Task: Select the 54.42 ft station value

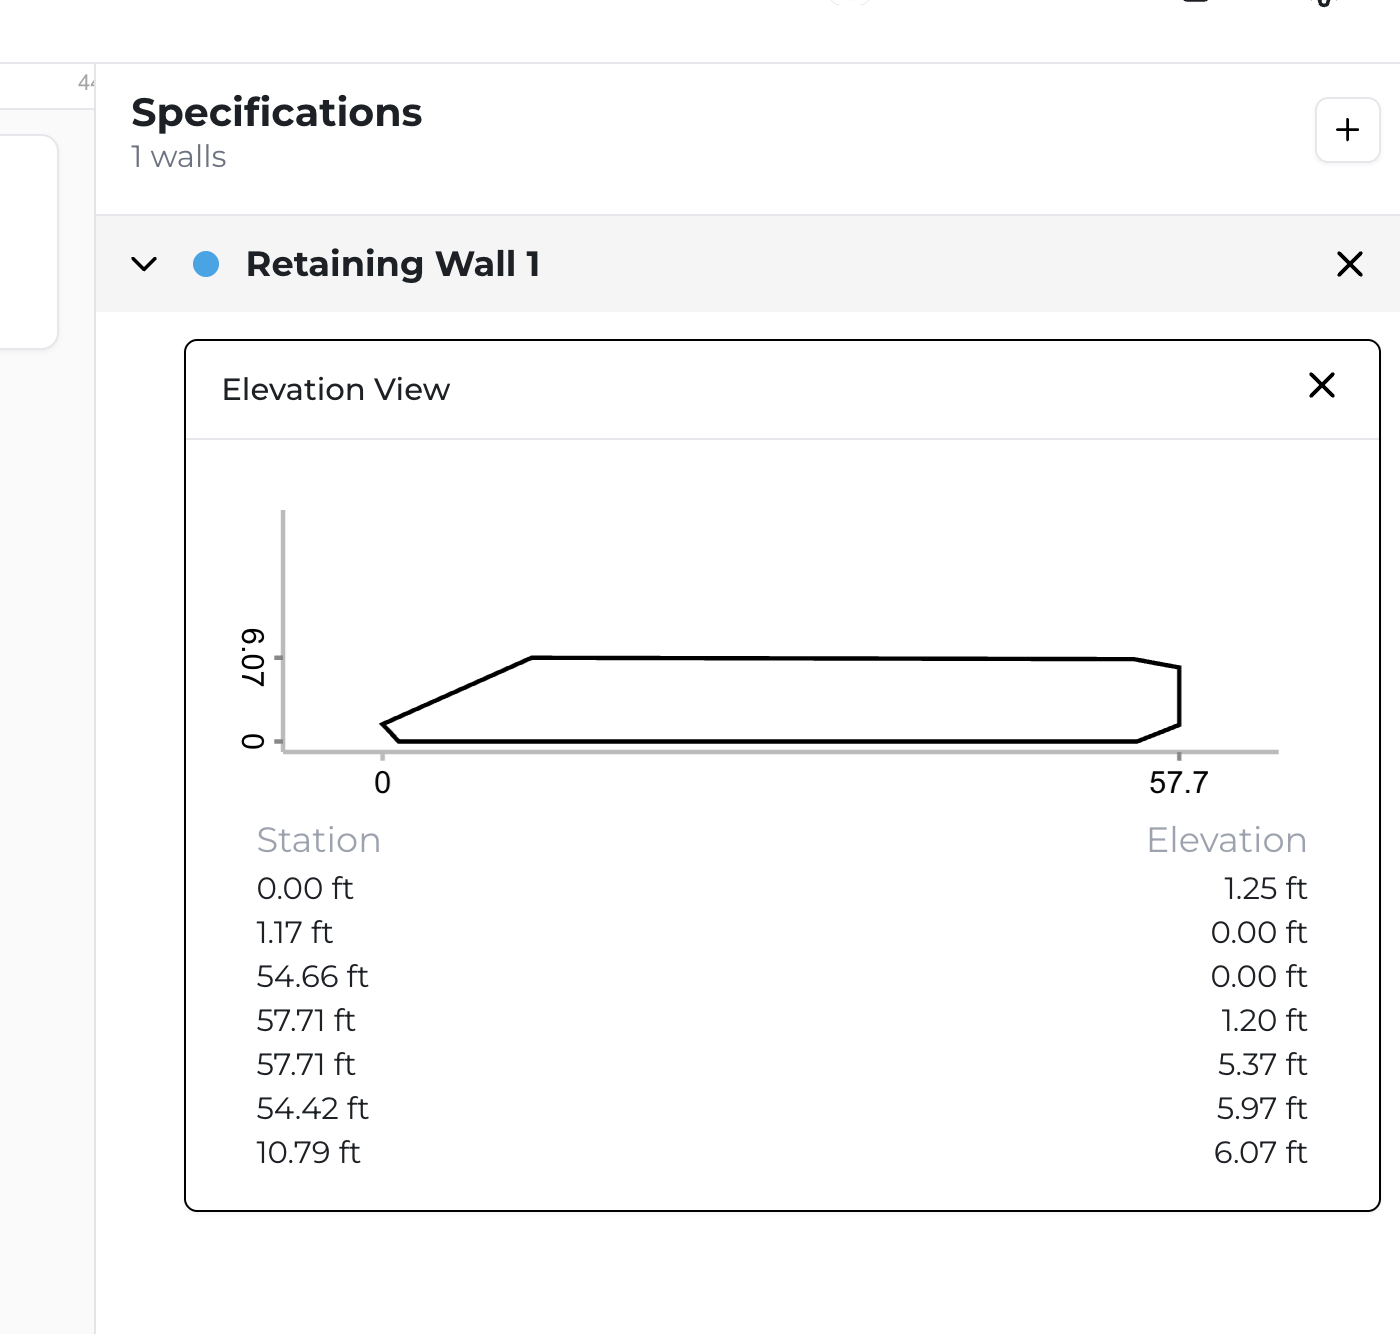Action: click(x=312, y=1108)
